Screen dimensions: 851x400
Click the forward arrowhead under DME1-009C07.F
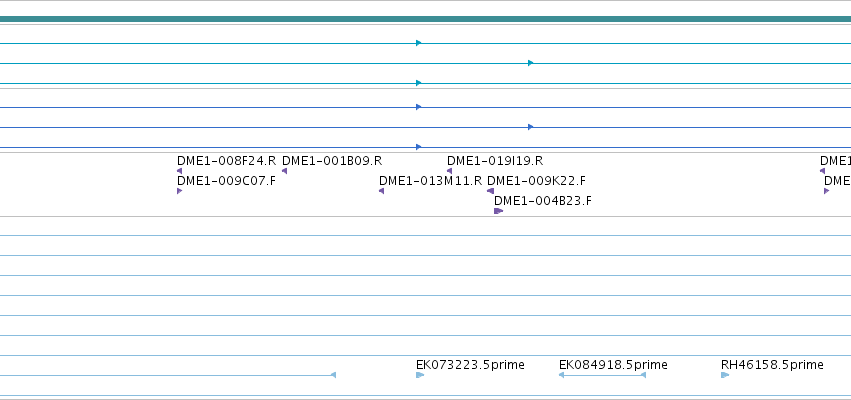(x=180, y=191)
